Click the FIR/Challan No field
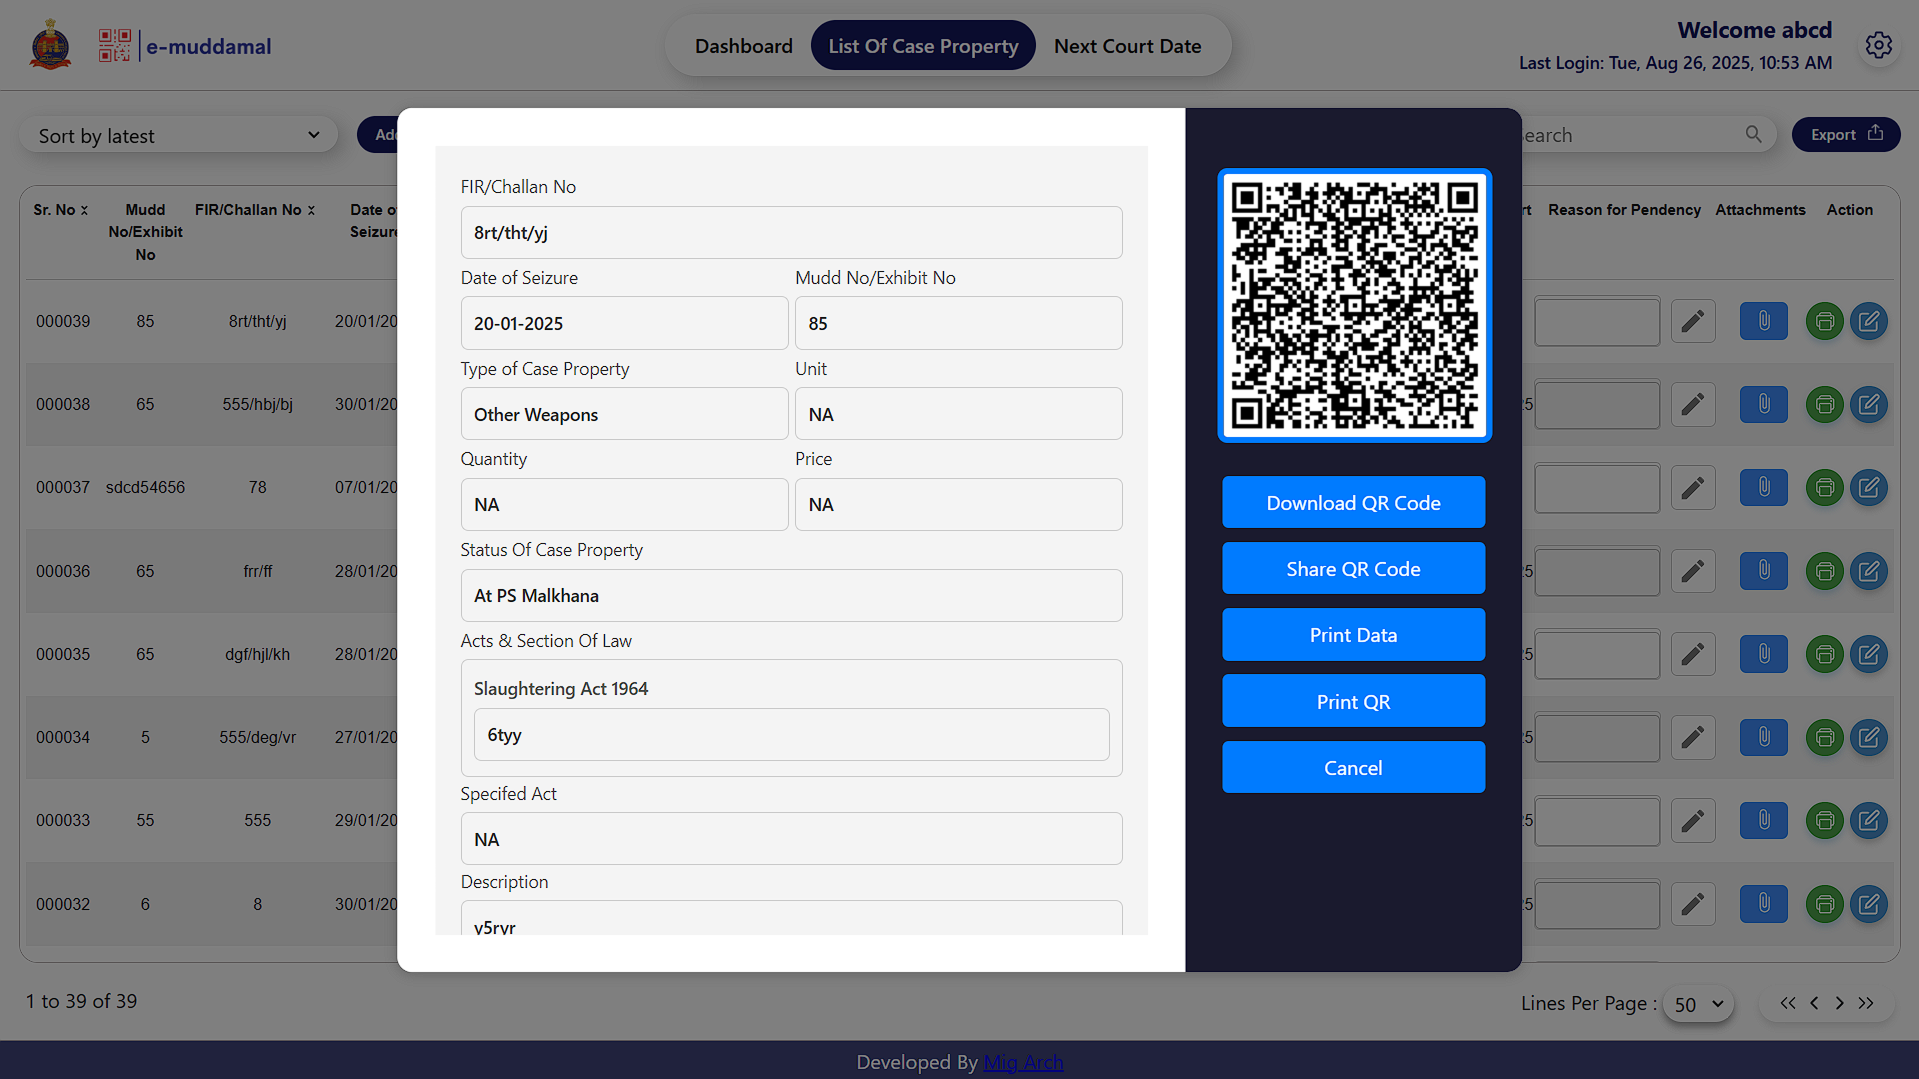 tap(791, 232)
